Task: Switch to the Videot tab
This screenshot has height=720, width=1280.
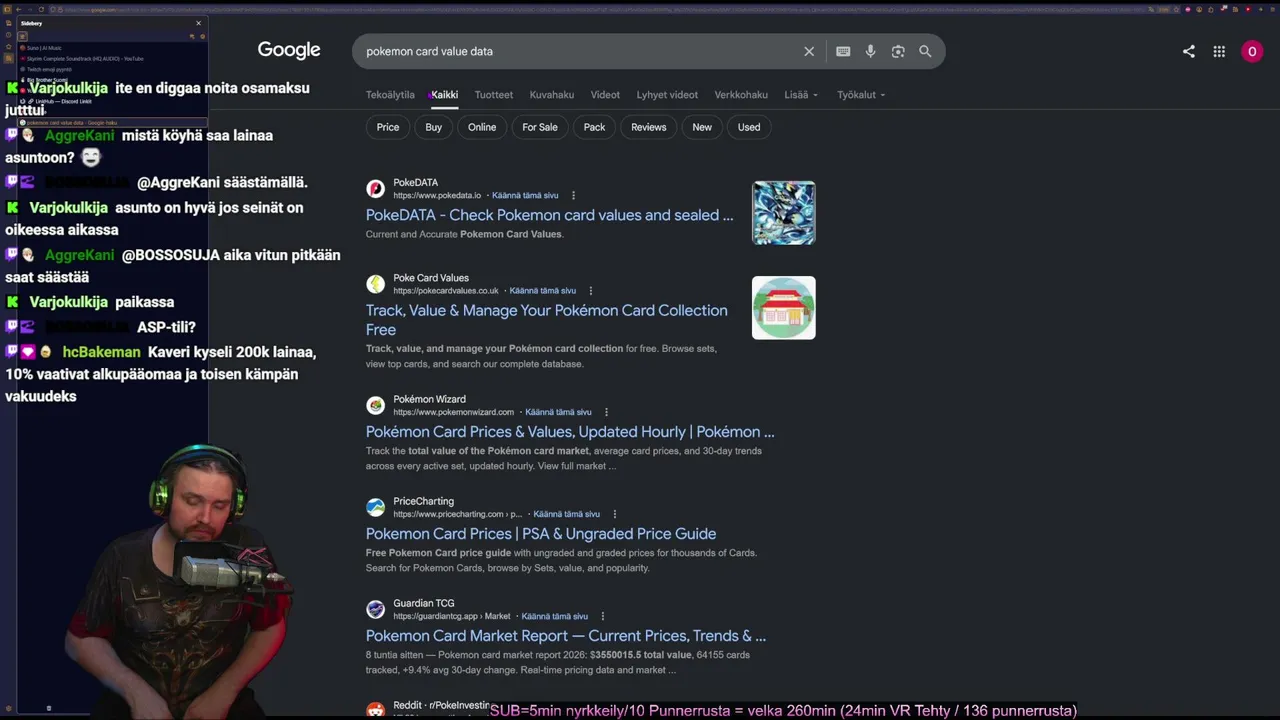Action: [x=605, y=95]
